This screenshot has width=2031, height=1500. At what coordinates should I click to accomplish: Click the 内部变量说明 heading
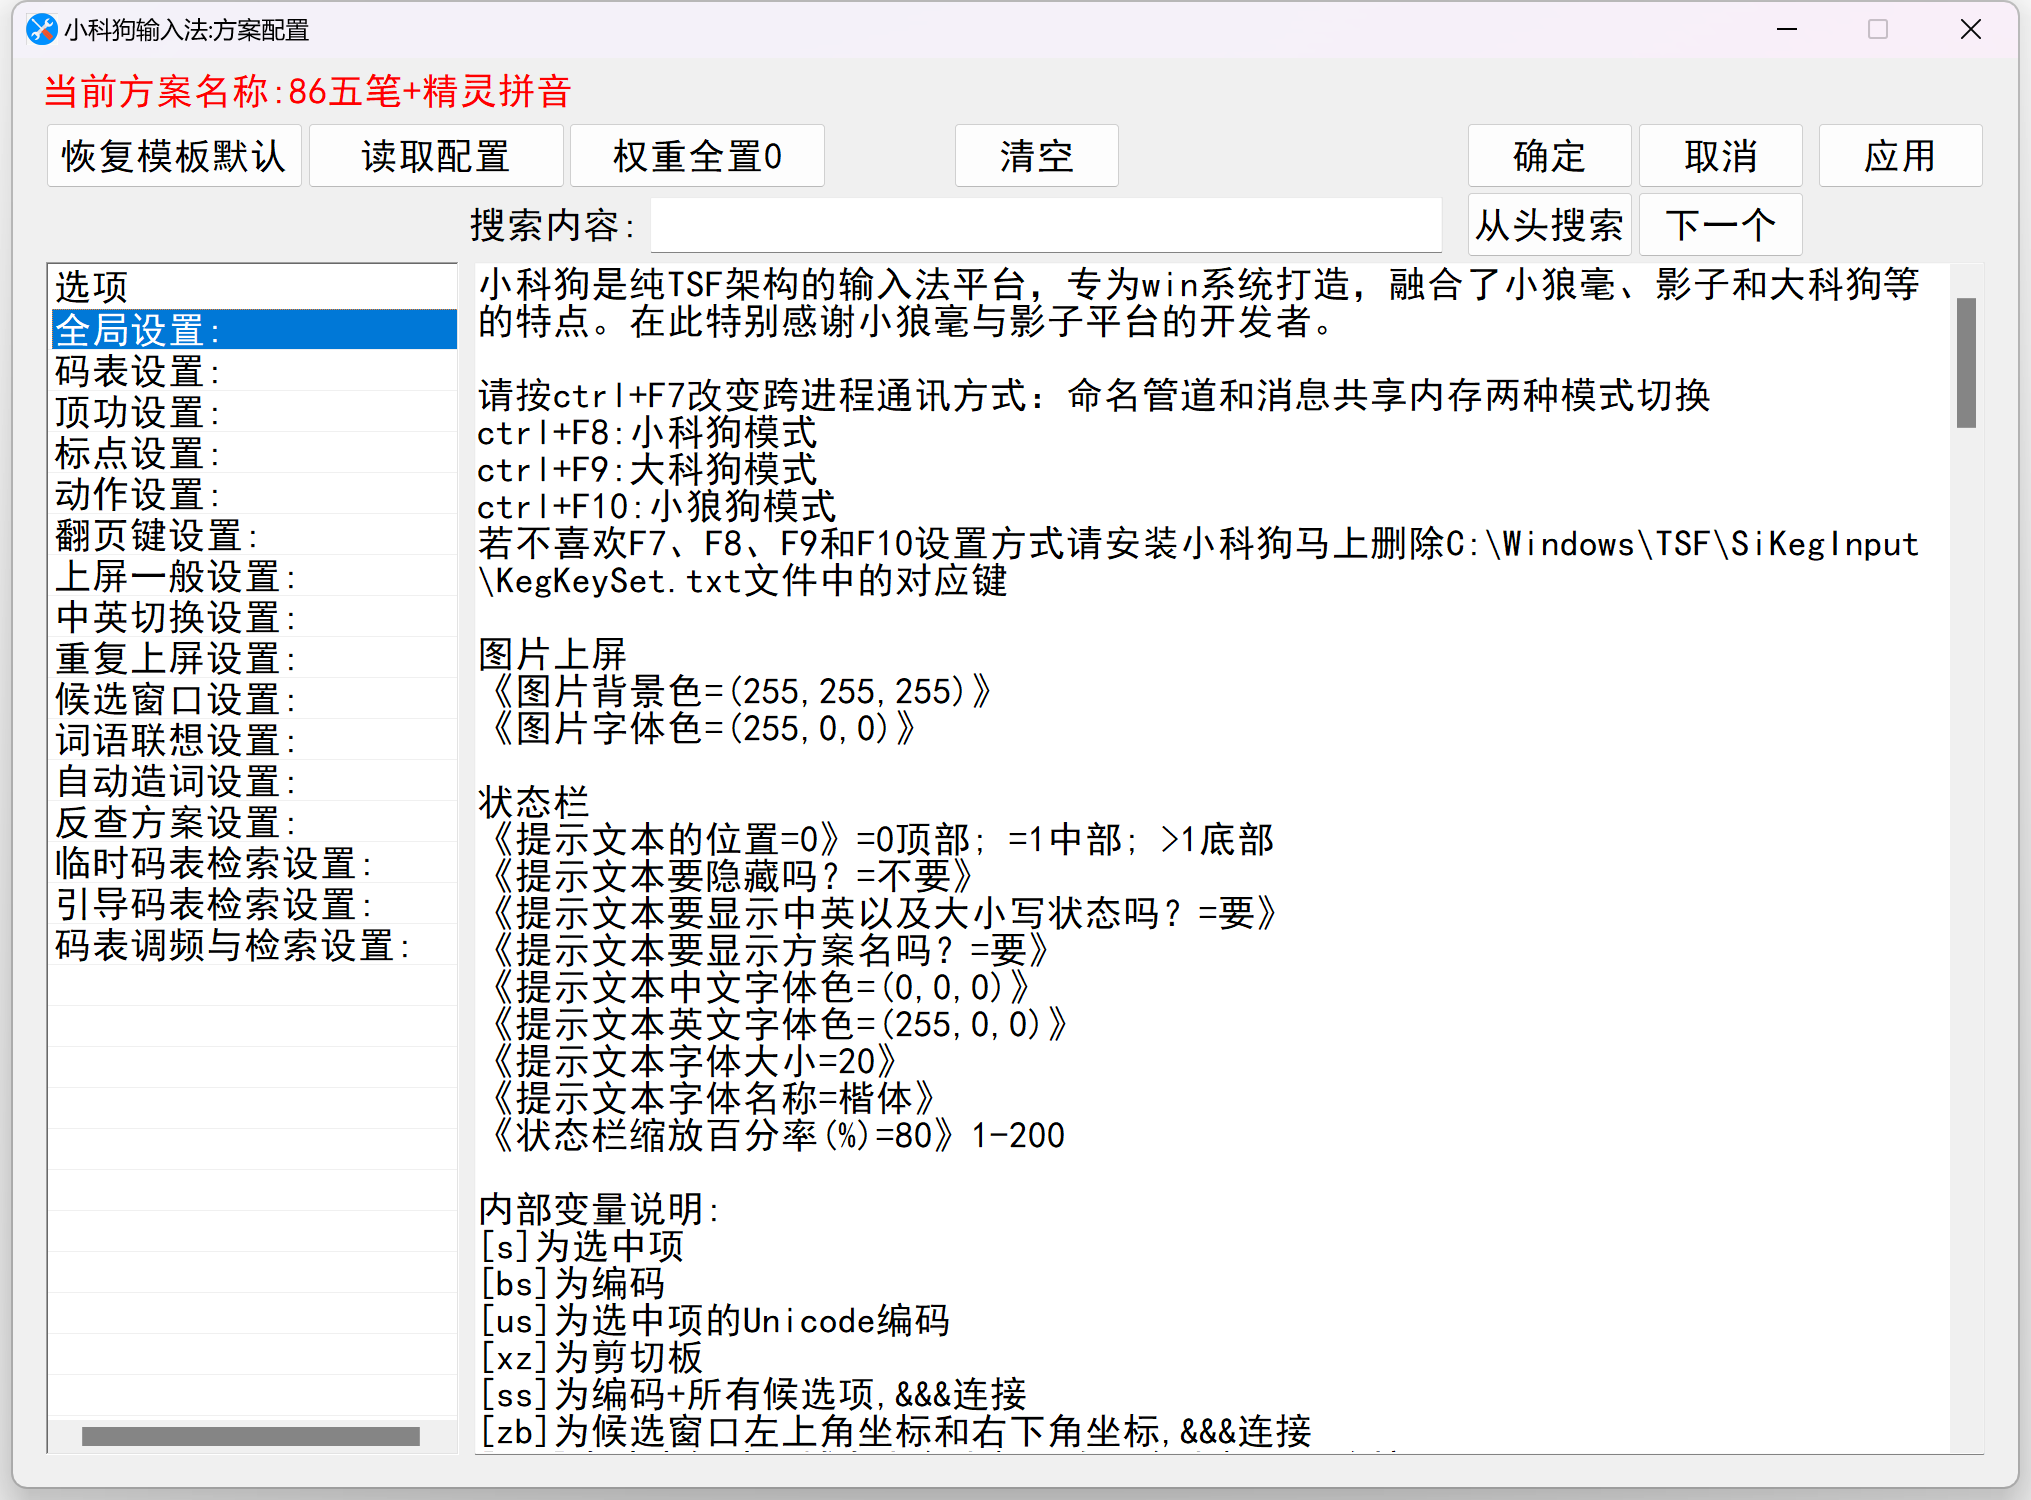pos(599,1209)
